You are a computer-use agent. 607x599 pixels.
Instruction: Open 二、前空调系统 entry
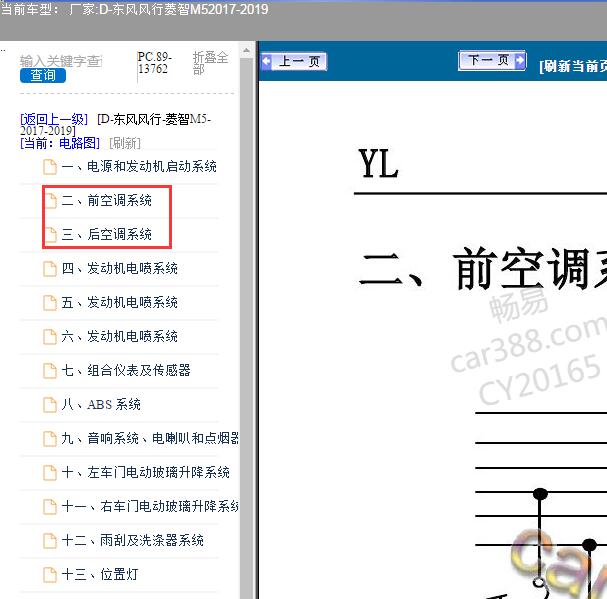click(x=106, y=201)
